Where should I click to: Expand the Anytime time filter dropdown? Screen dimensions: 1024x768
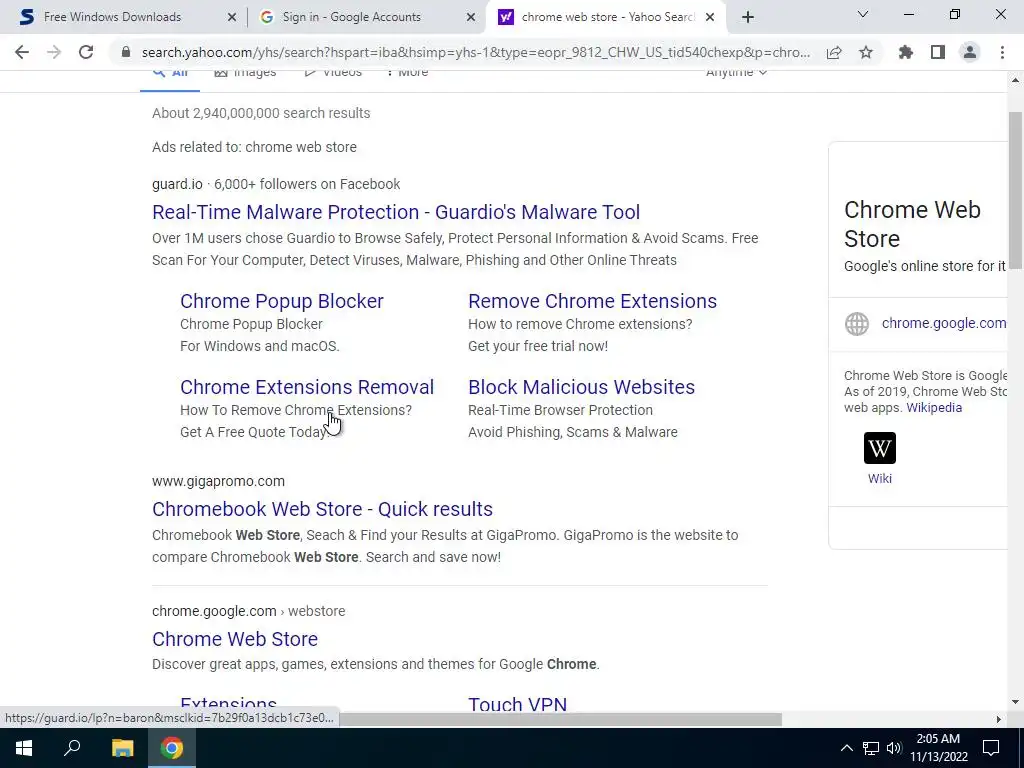(x=736, y=72)
